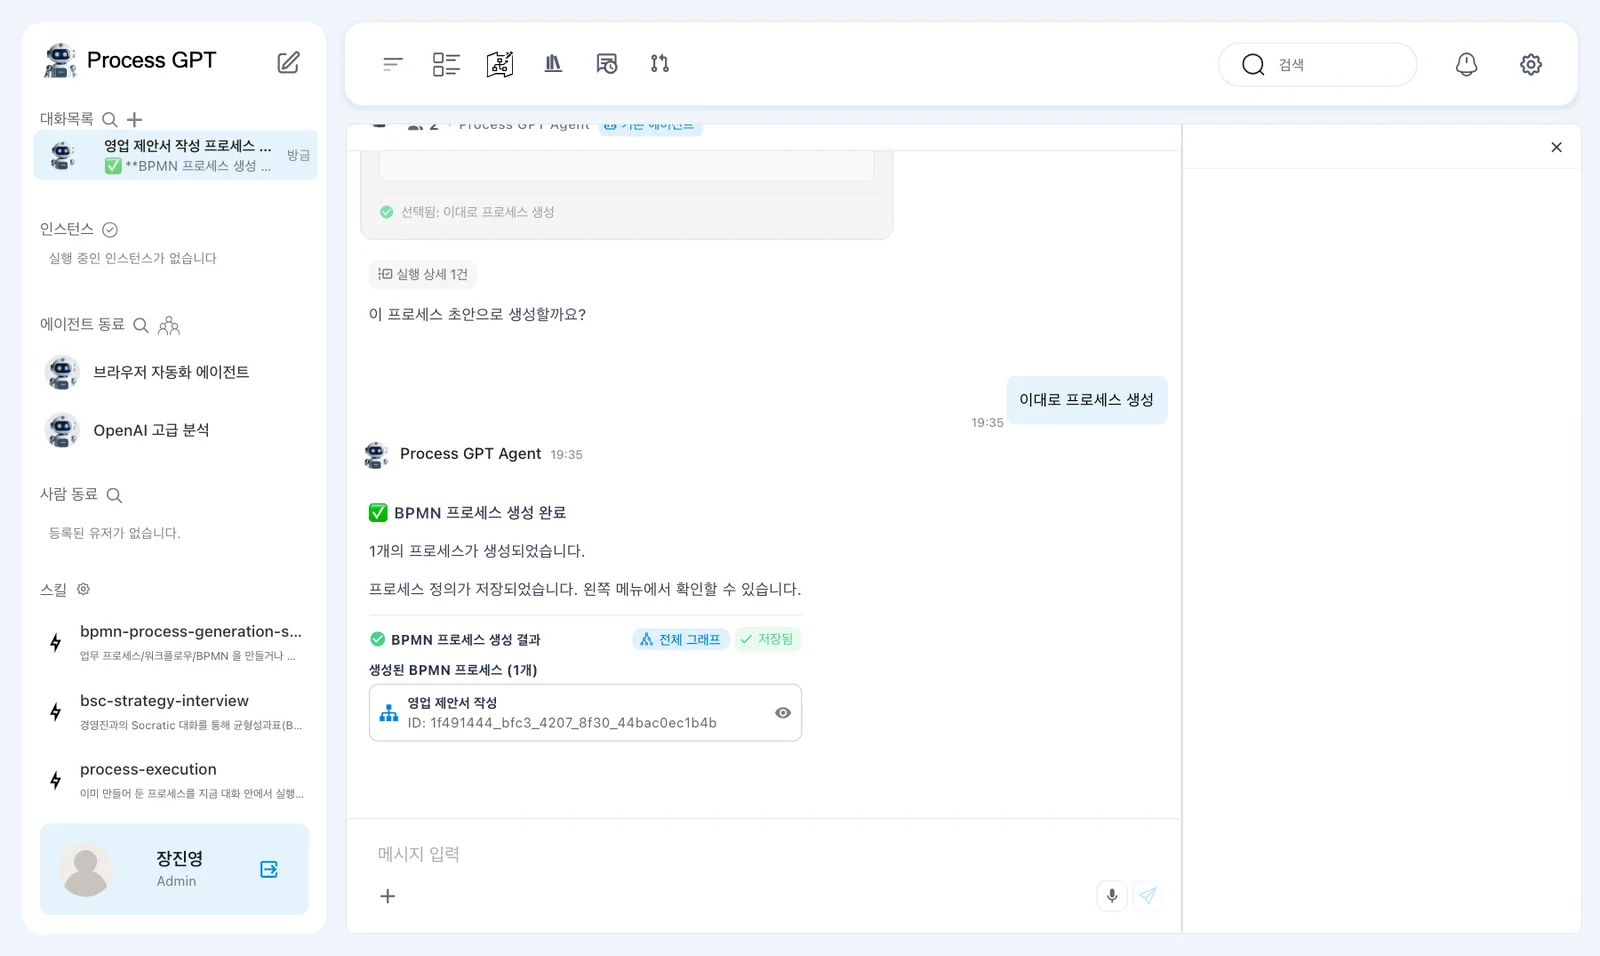Click the 이대로 프로세스 생성 message bubble
1600x956 pixels.
tap(1087, 400)
